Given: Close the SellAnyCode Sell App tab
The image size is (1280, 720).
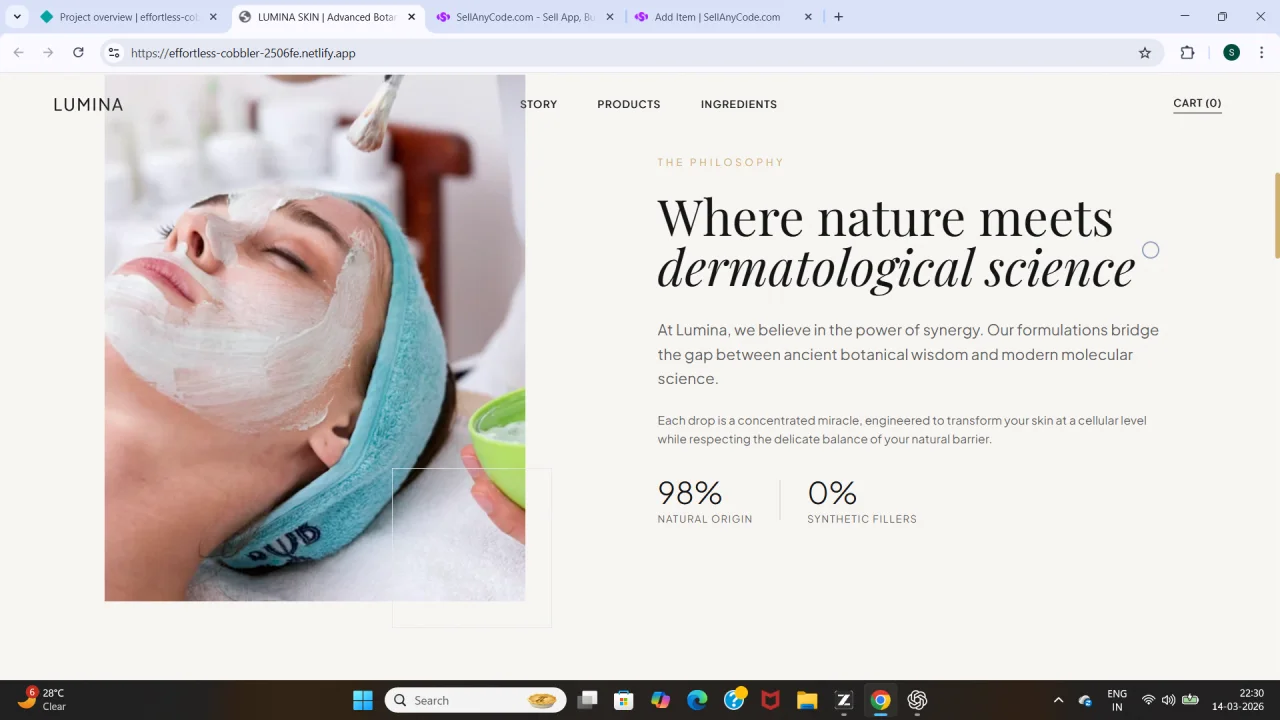Looking at the screenshot, I should pos(610,17).
